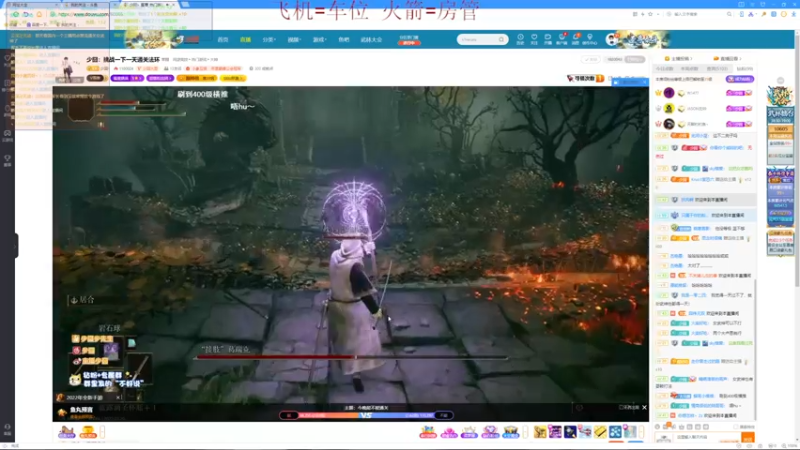Bet on the blue right side of the VS prediction
Screen dimensions: 800x450
[443, 415]
